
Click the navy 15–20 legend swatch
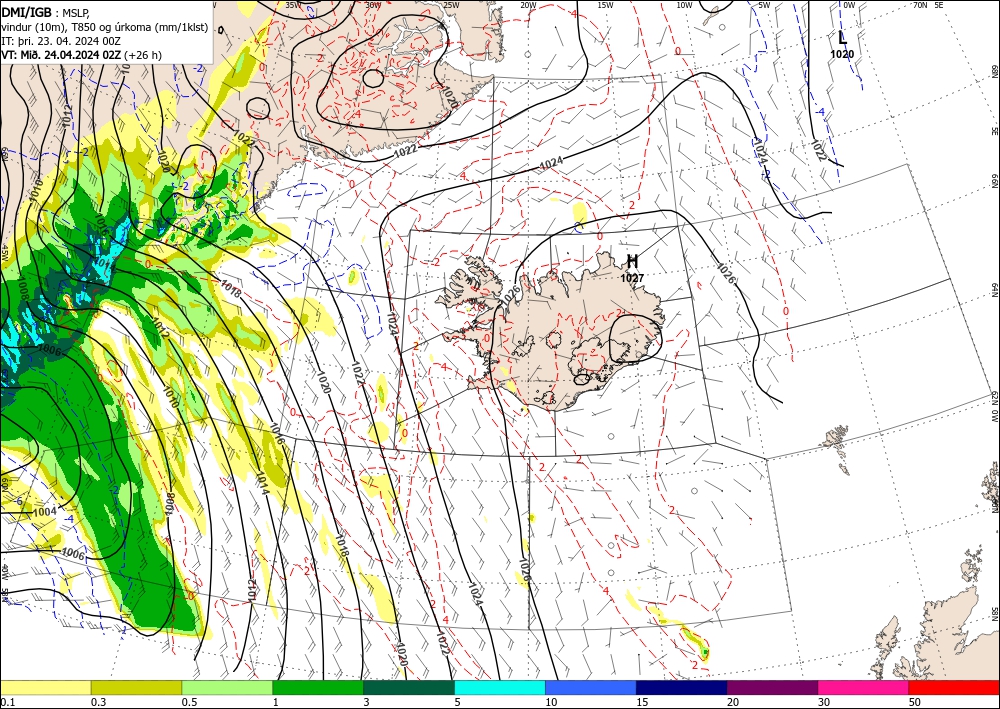[x=681, y=687]
